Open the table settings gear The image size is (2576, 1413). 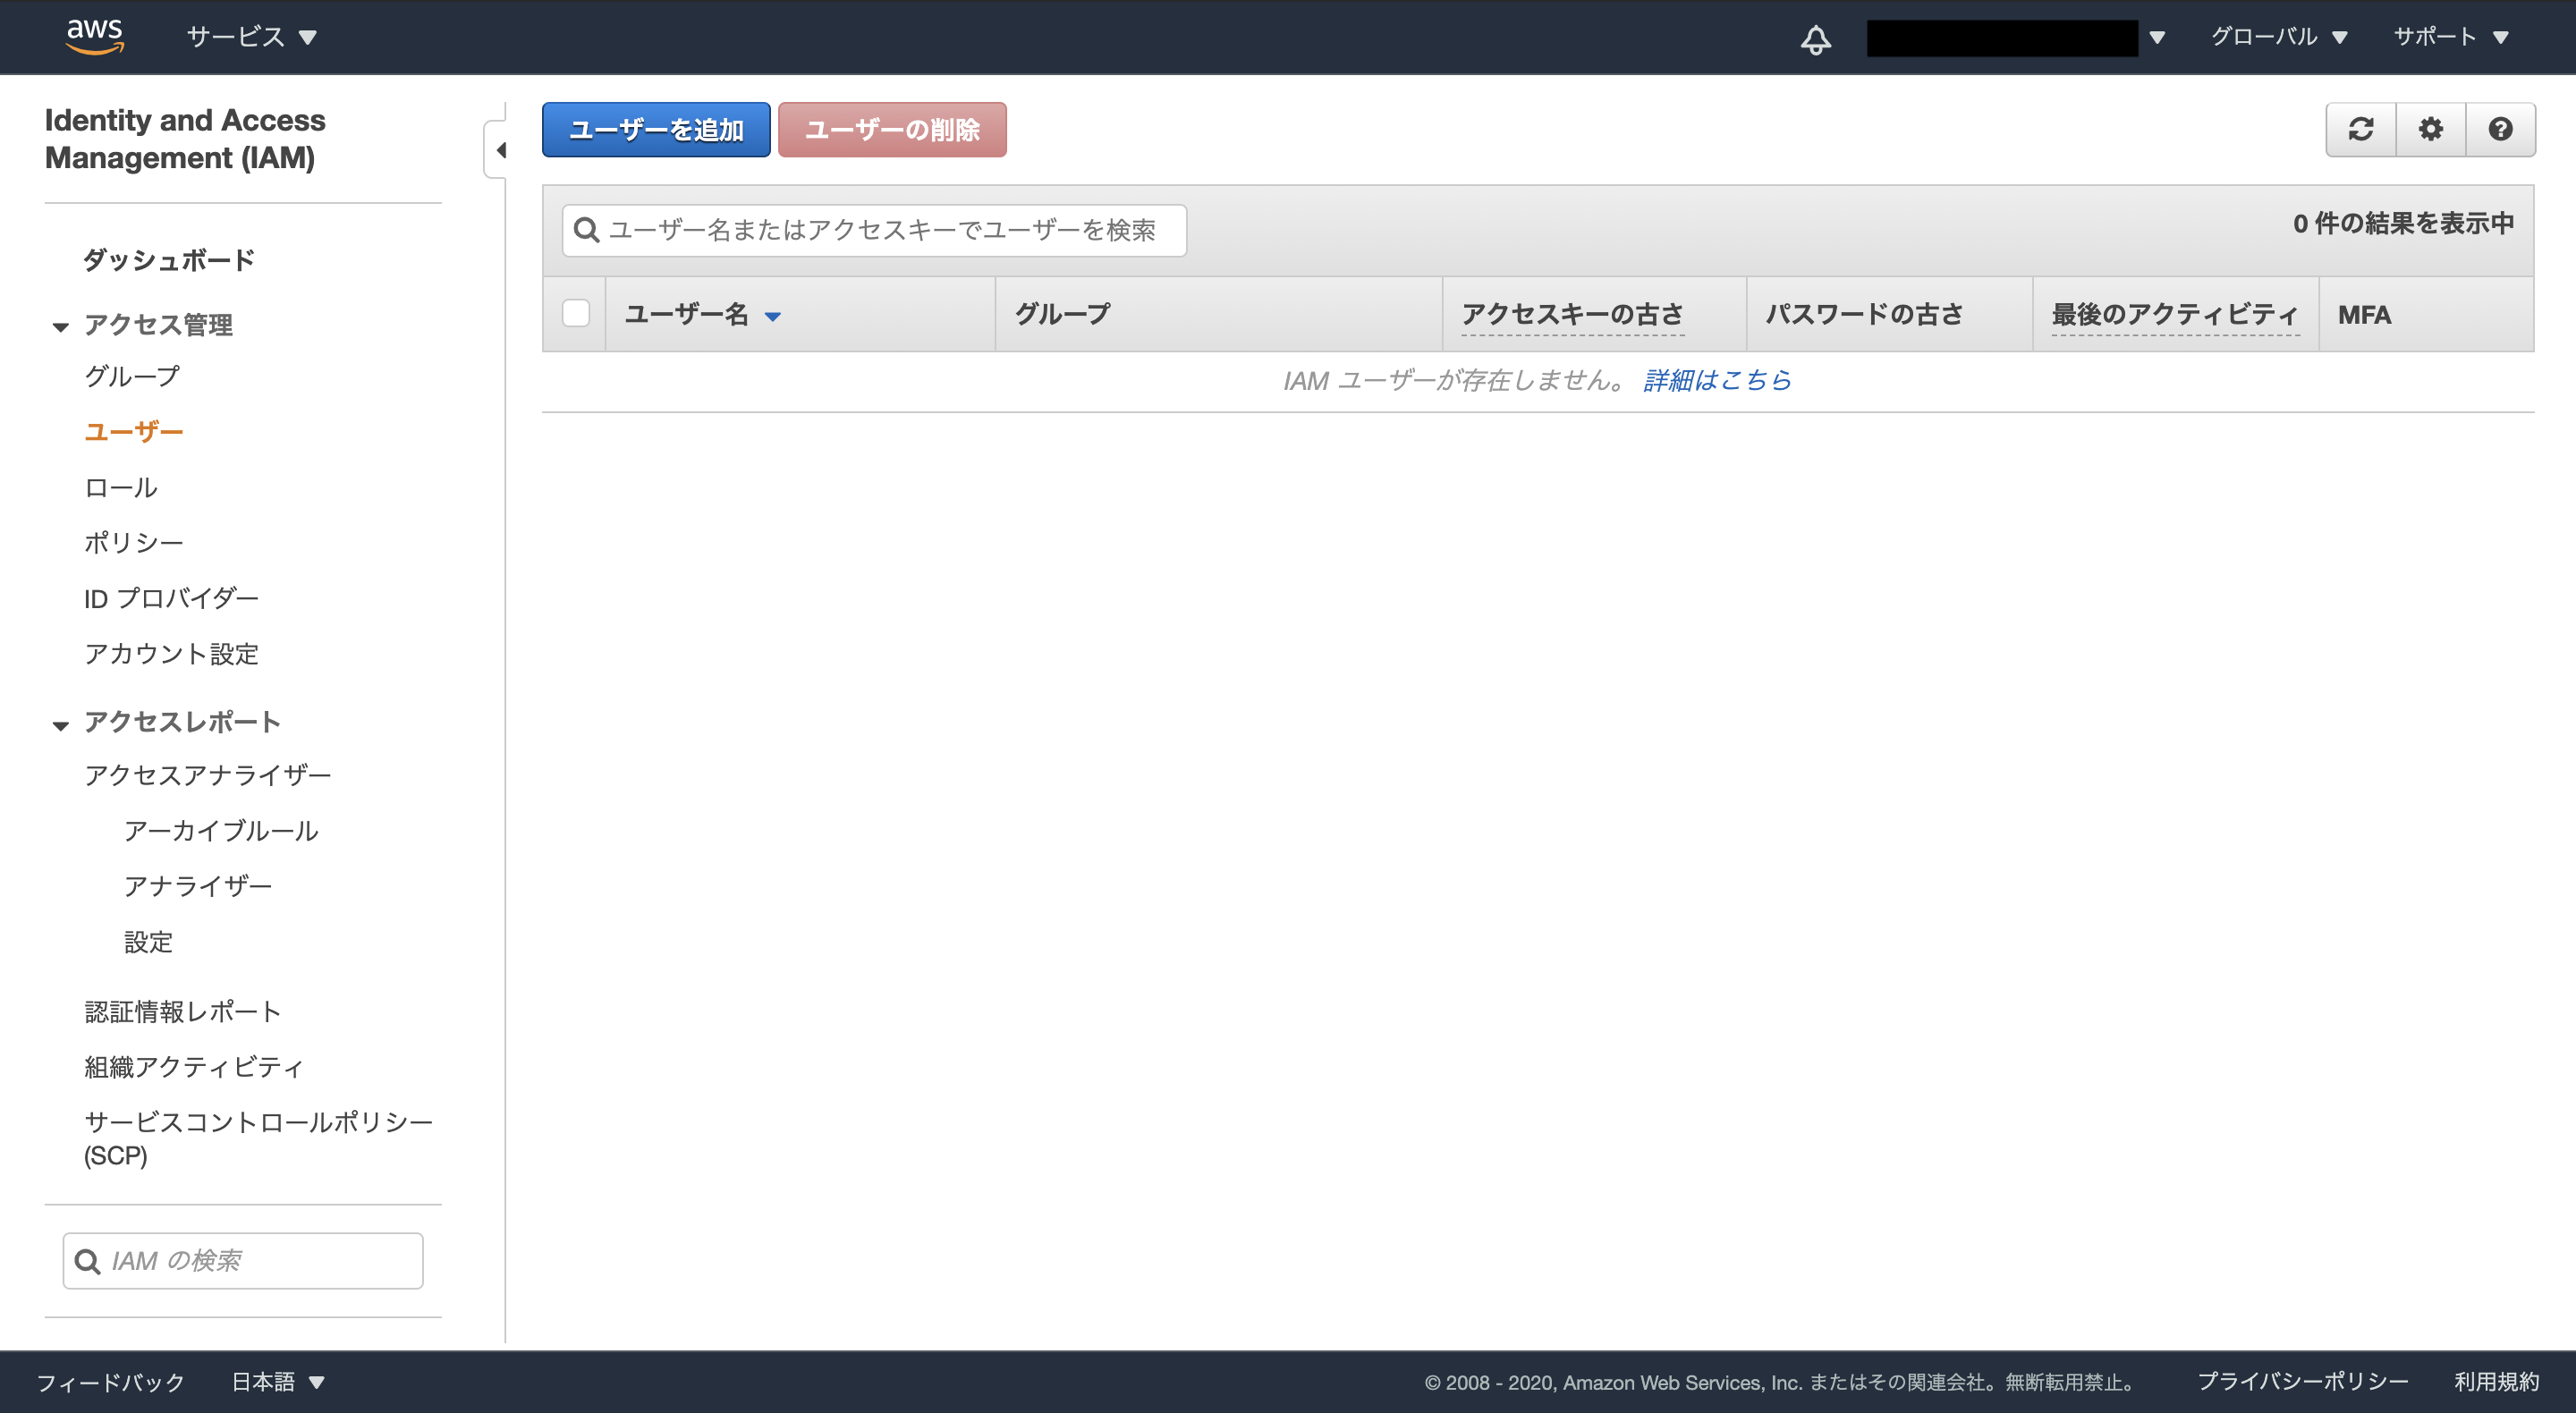tap(2430, 129)
